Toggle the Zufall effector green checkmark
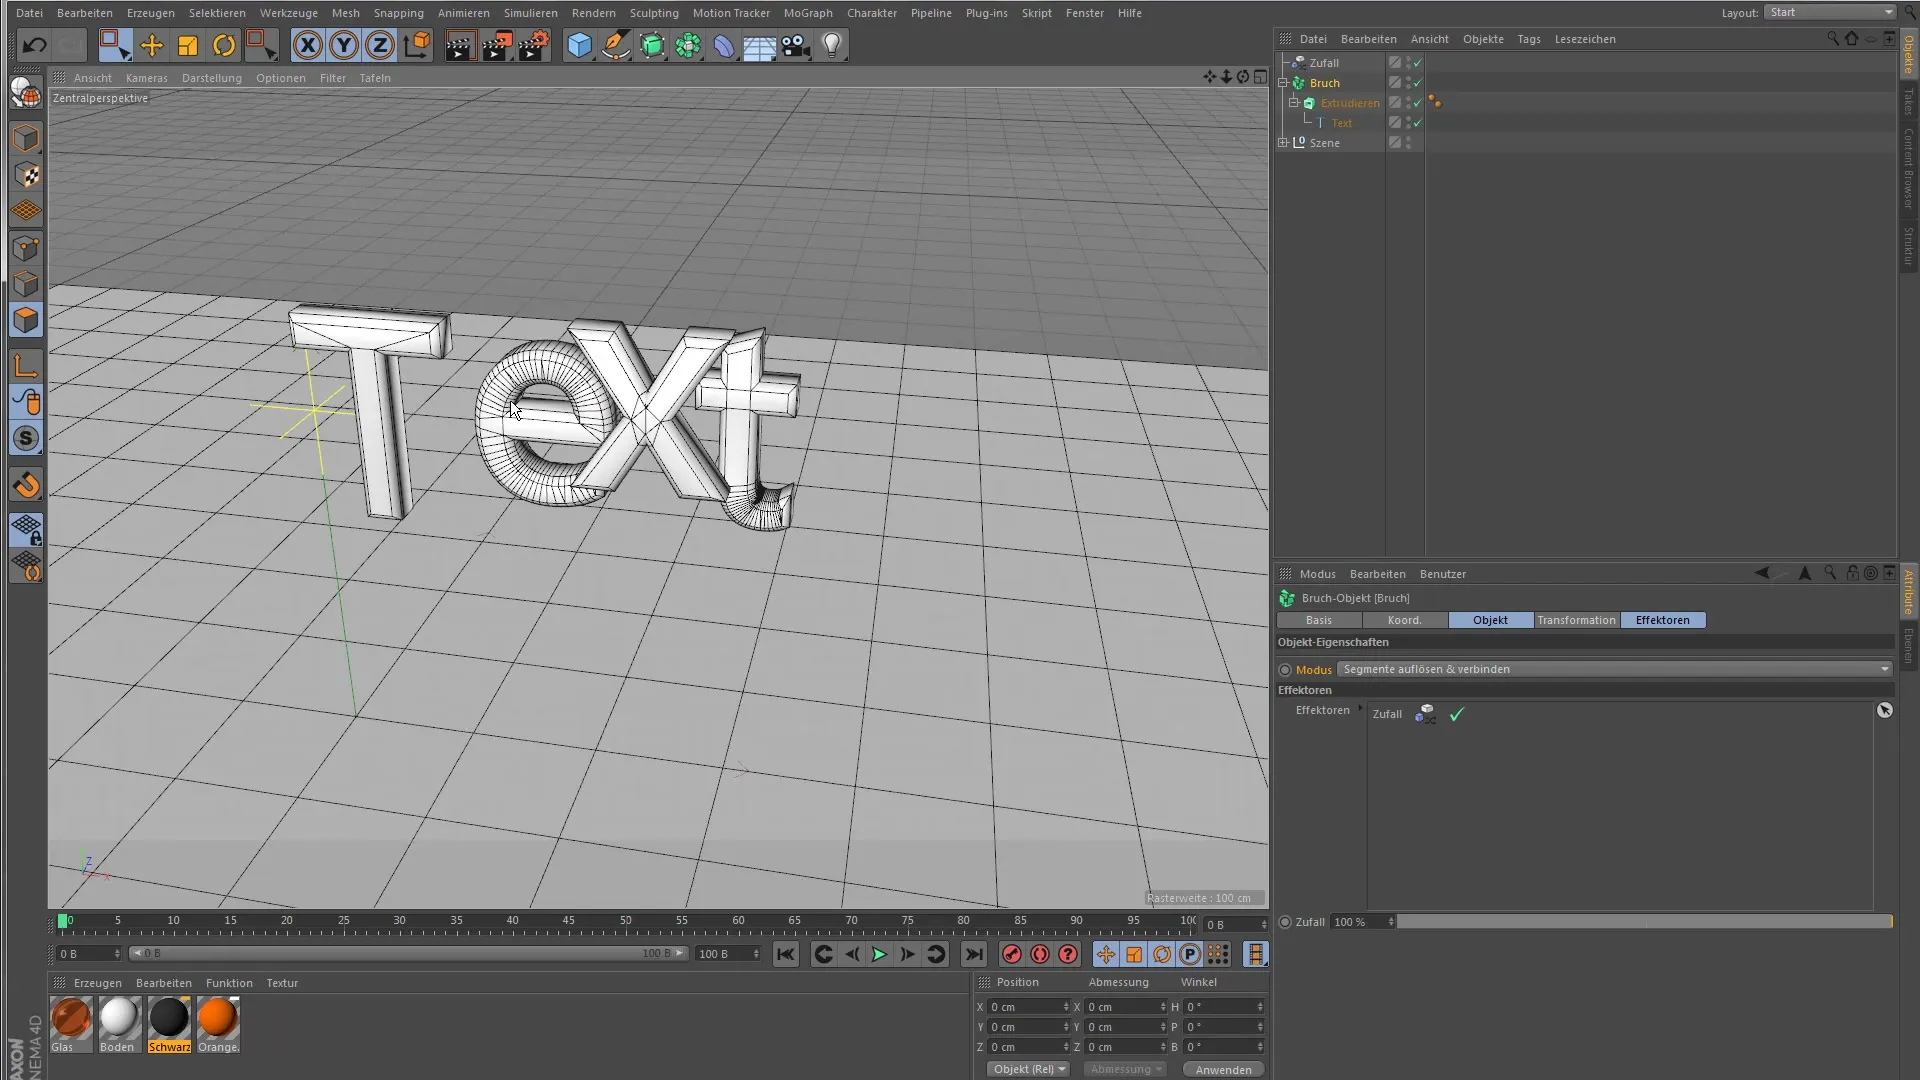1920x1080 pixels. coord(1456,714)
